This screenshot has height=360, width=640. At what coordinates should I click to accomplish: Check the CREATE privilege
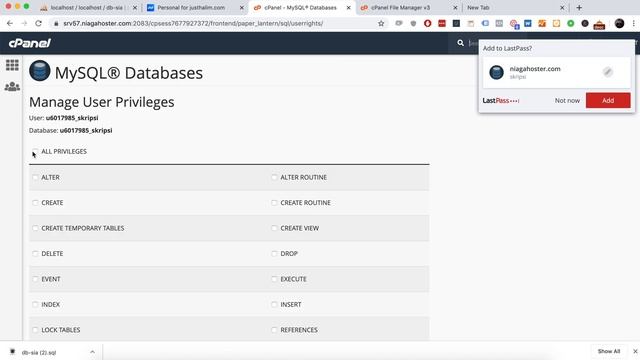pyautogui.click(x=35, y=202)
